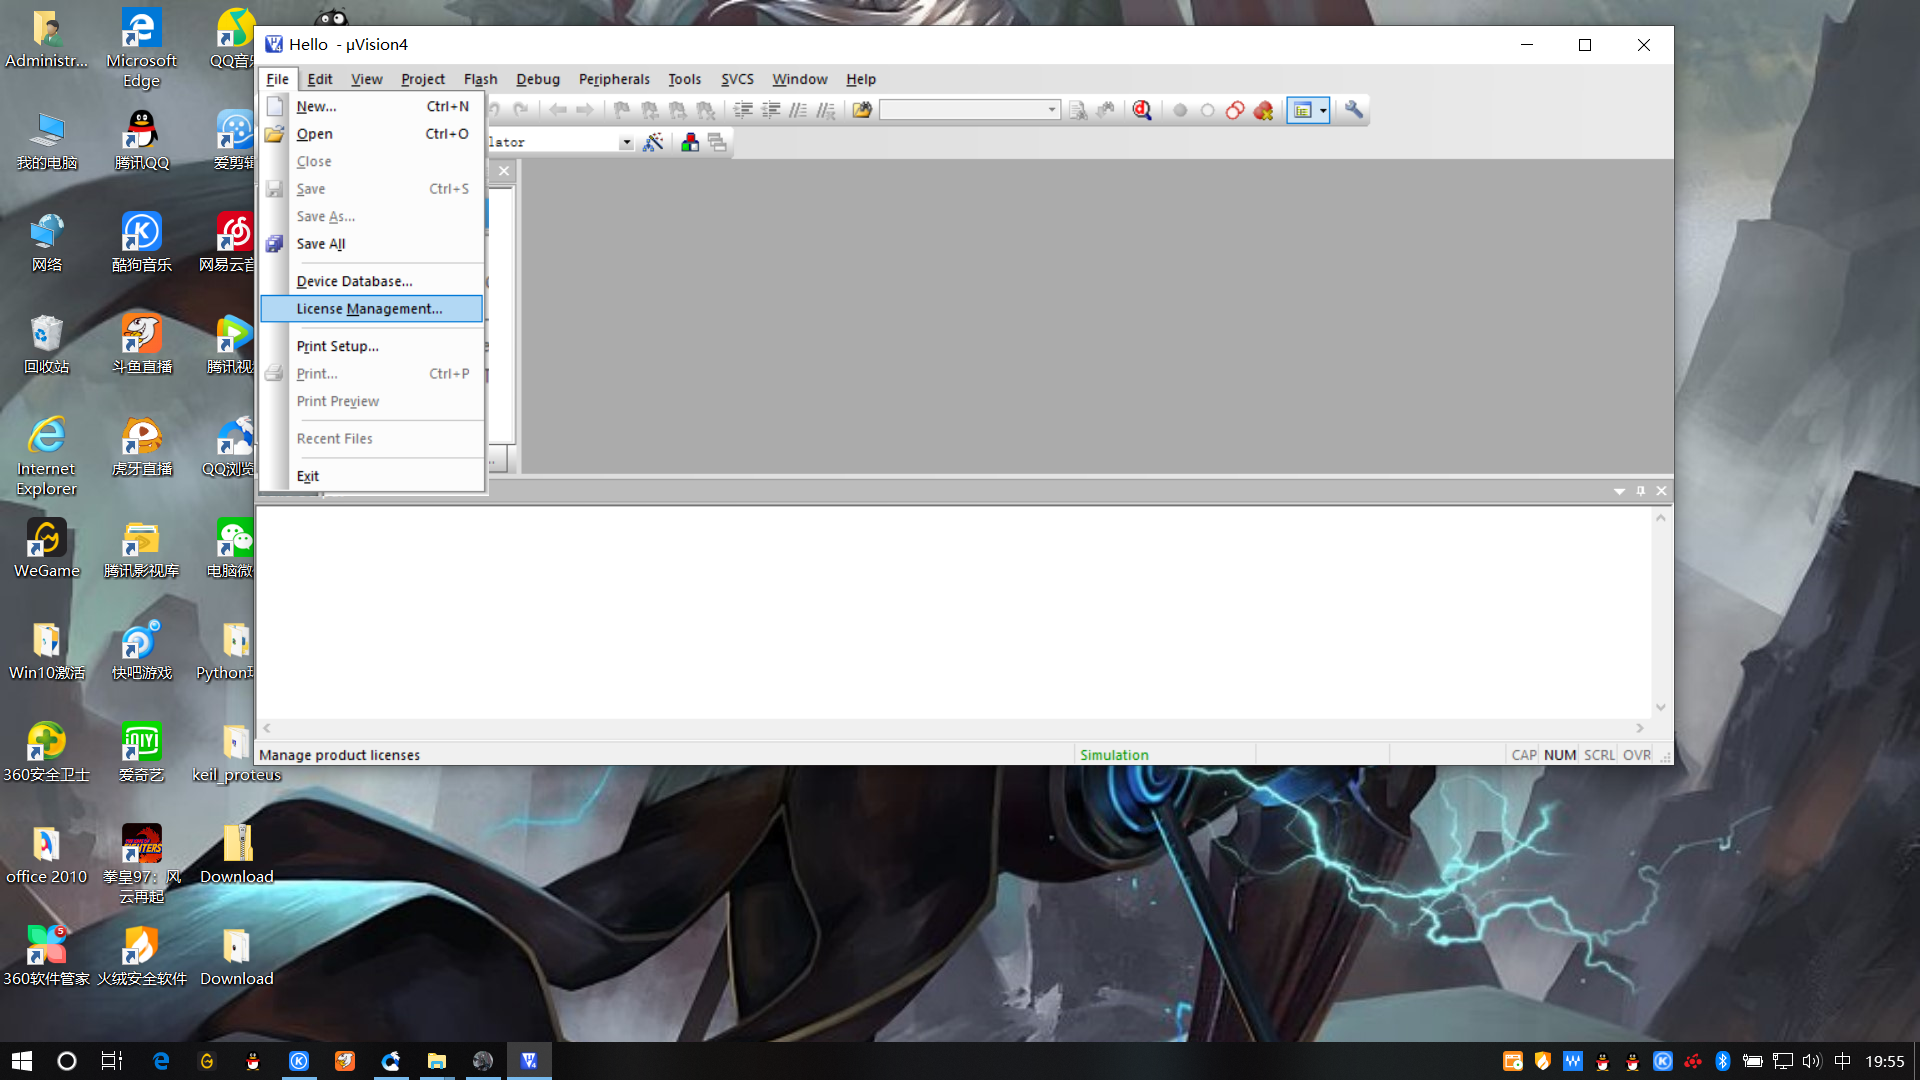Select License Management from File menu
Image resolution: width=1920 pixels, height=1080 pixels.
pos(369,309)
